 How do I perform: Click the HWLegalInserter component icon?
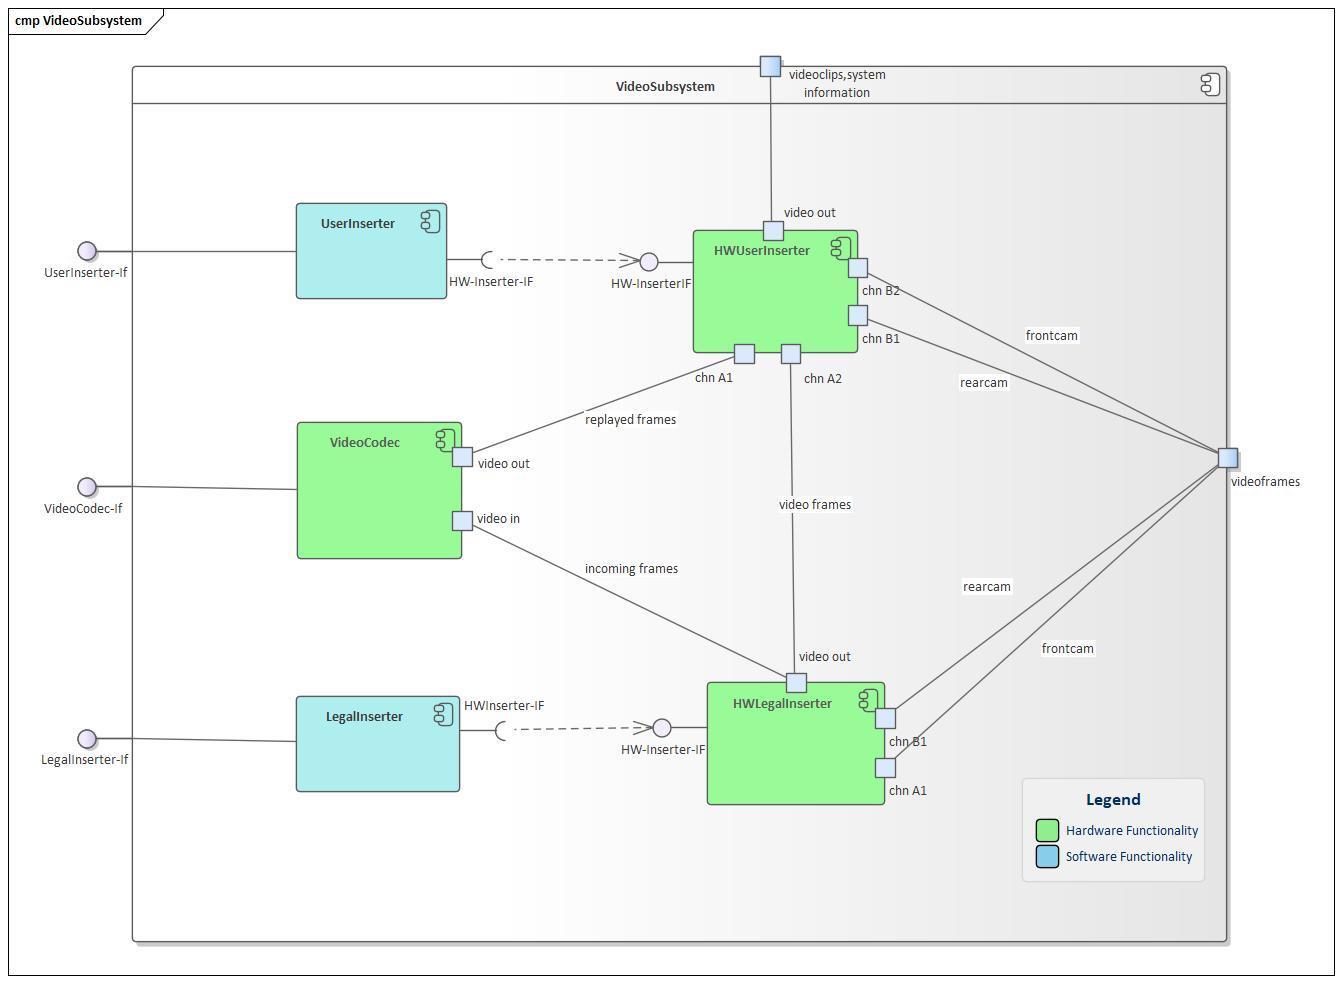tap(869, 702)
